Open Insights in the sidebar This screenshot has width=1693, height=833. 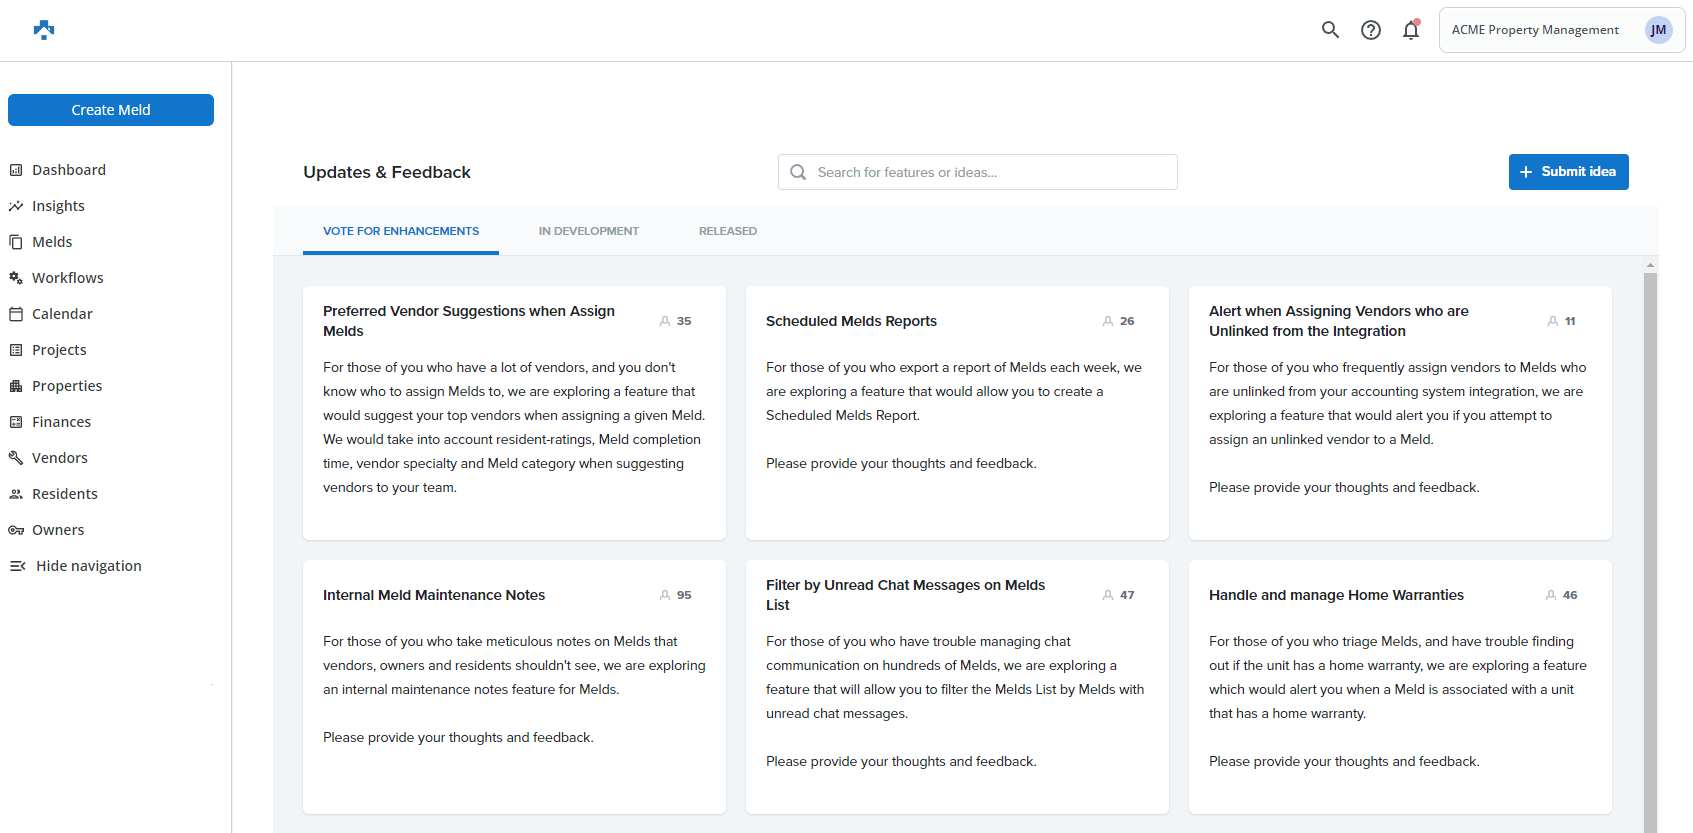pyautogui.click(x=58, y=206)
